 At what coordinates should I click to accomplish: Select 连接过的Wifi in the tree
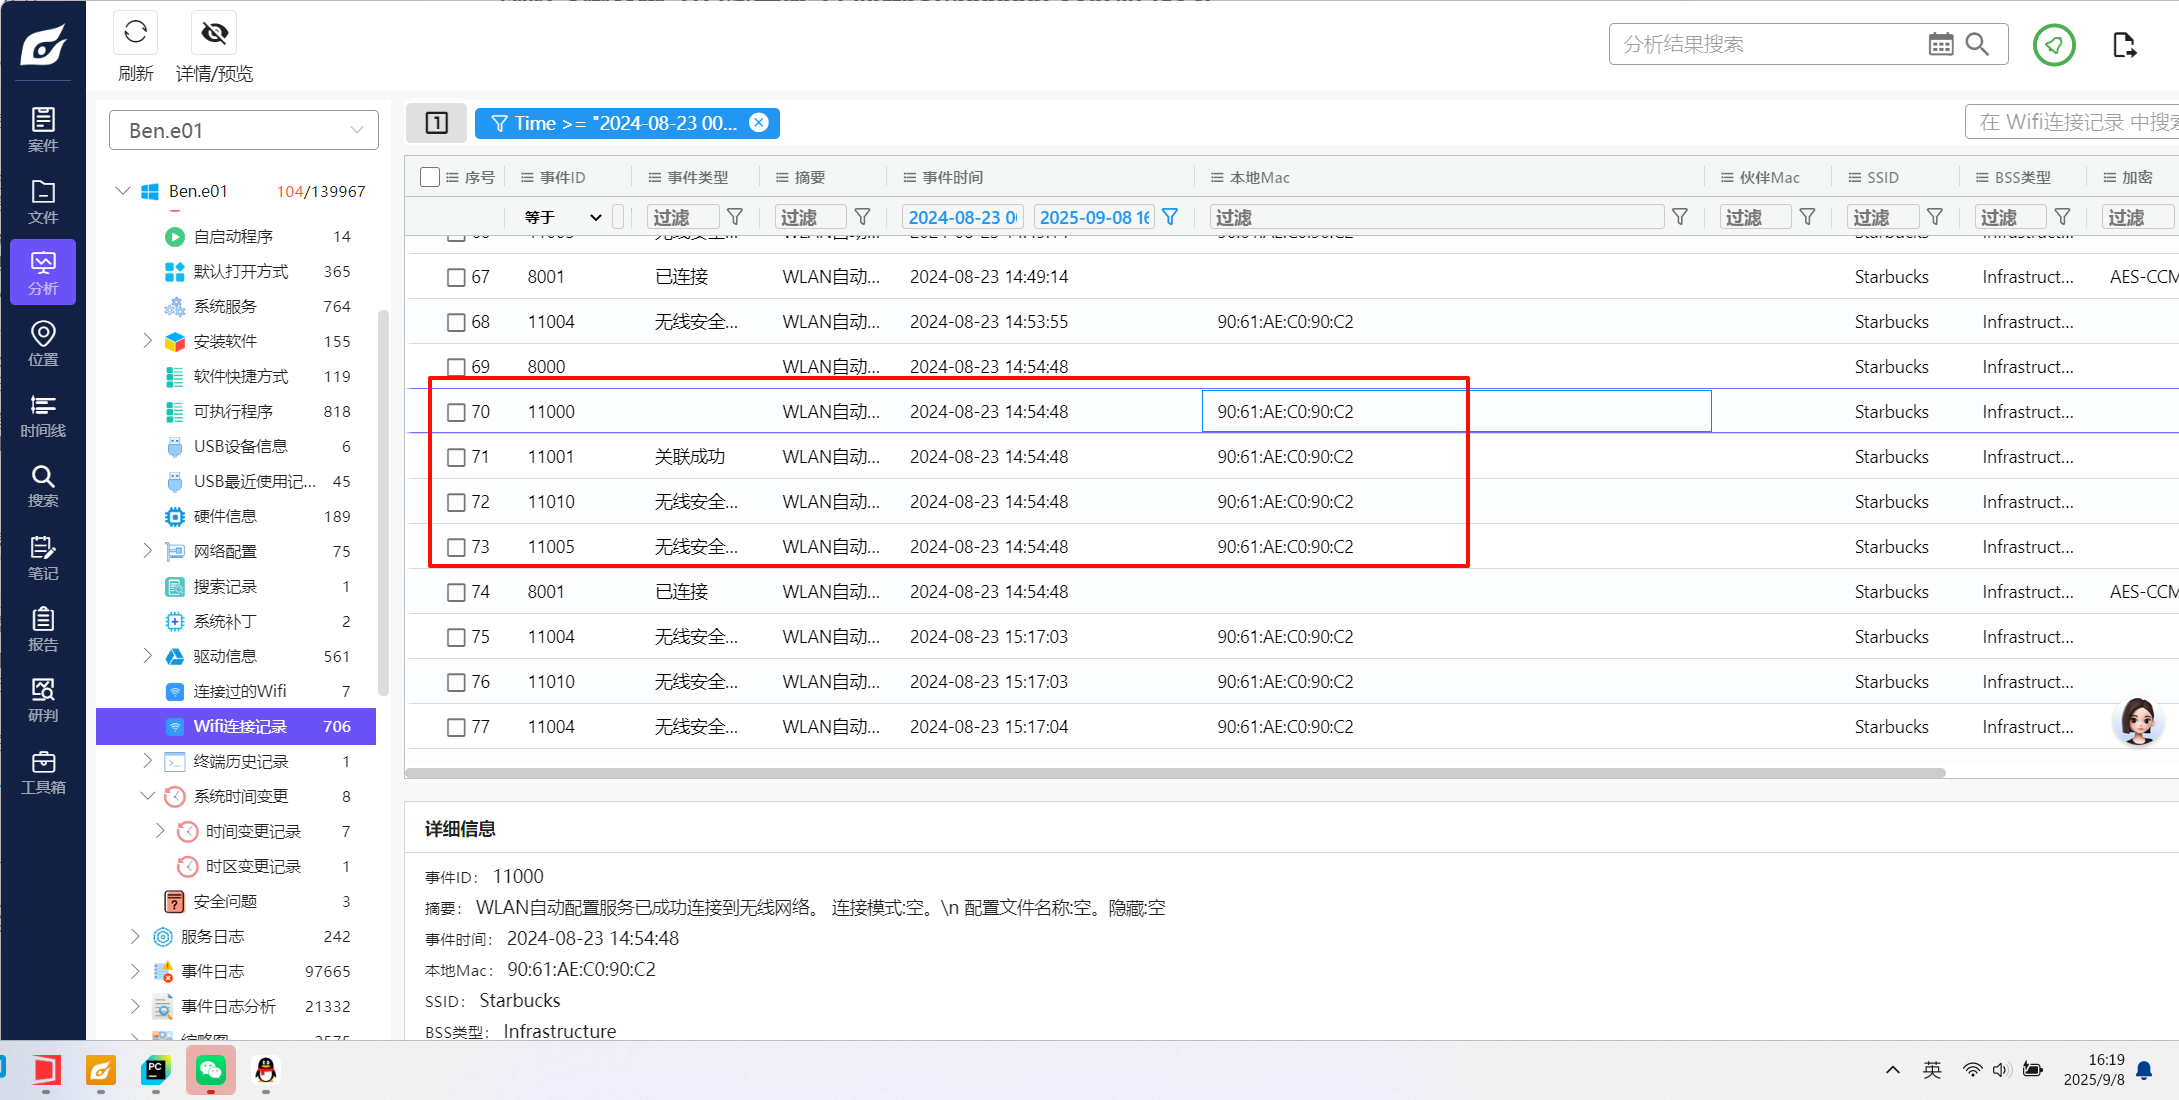coord(239,691)
